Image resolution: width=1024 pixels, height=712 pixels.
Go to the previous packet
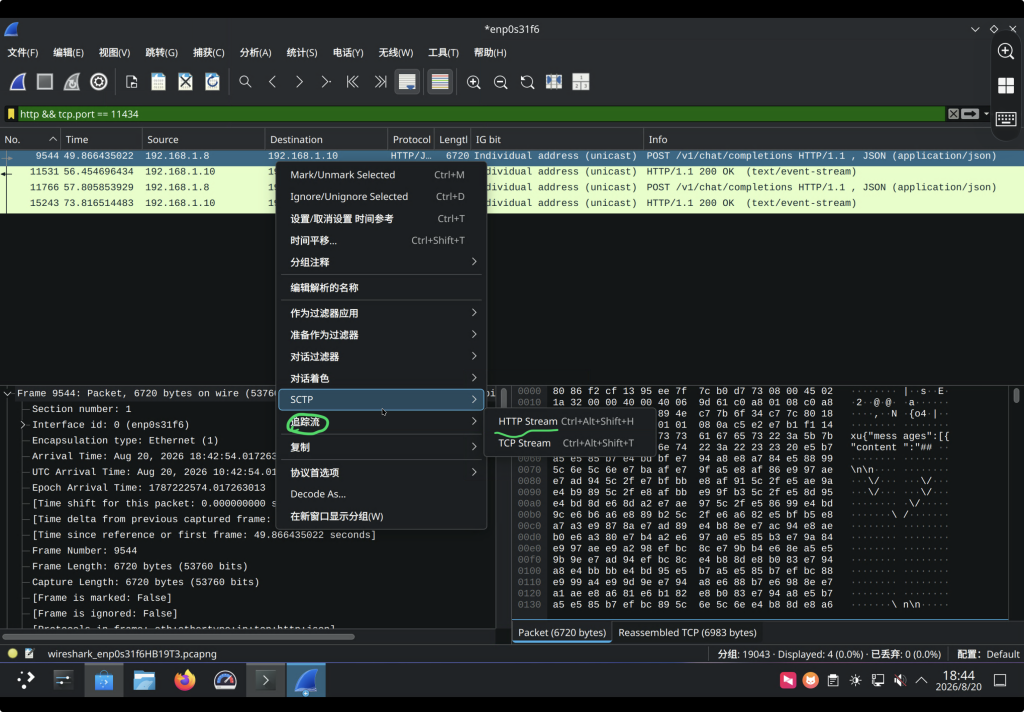point(272,82)
